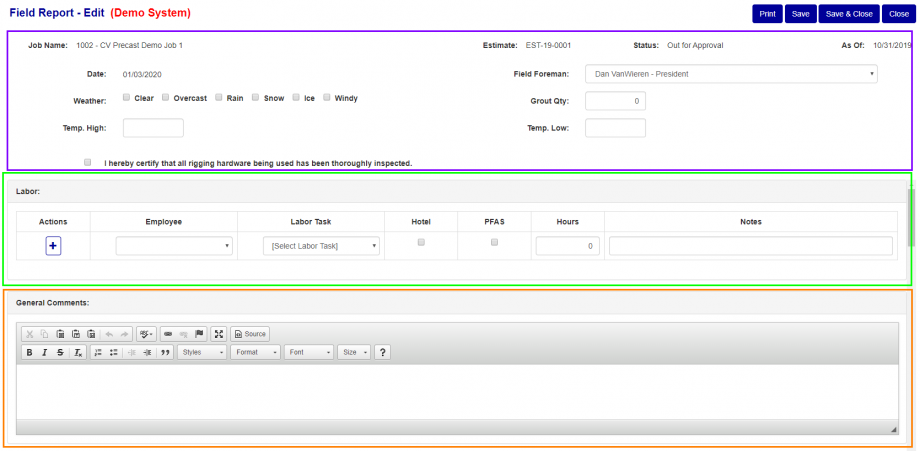920x451 pixels.
Task: Click the Save button
Action: [800, 14]
